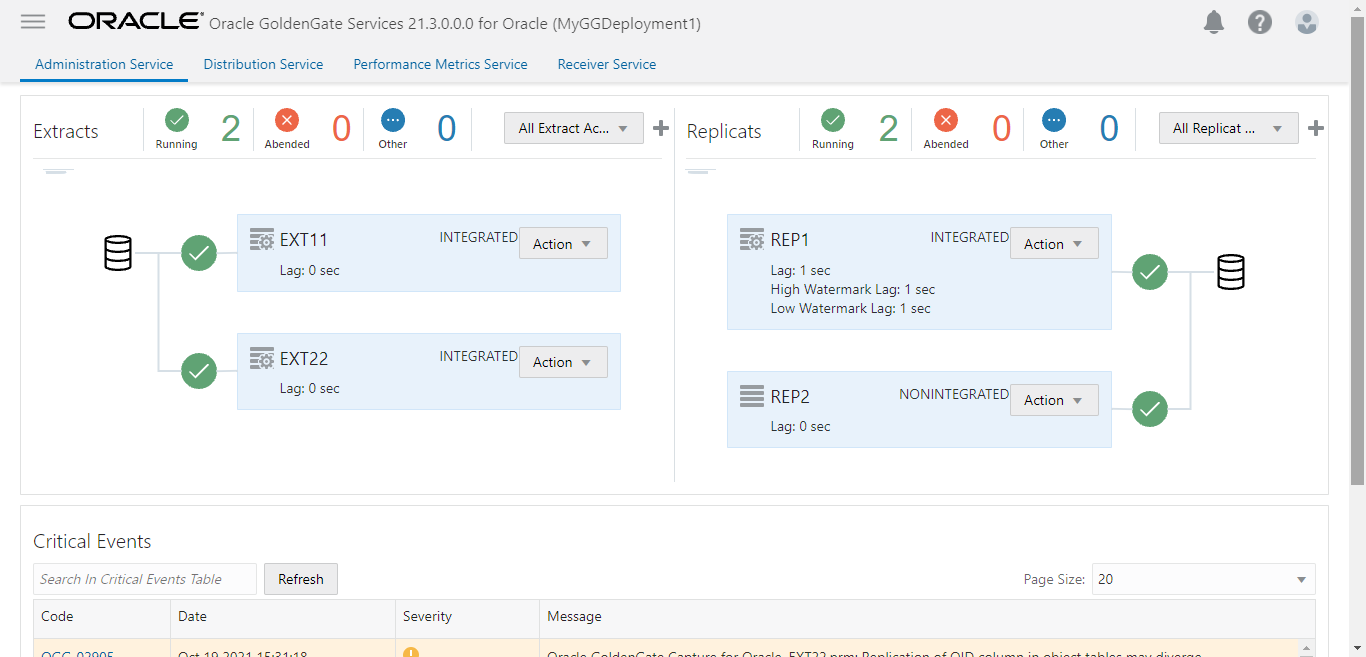Click the target database icon in Replicats
Screen dimensions: 1366x657
click(x=1231, y=272)
